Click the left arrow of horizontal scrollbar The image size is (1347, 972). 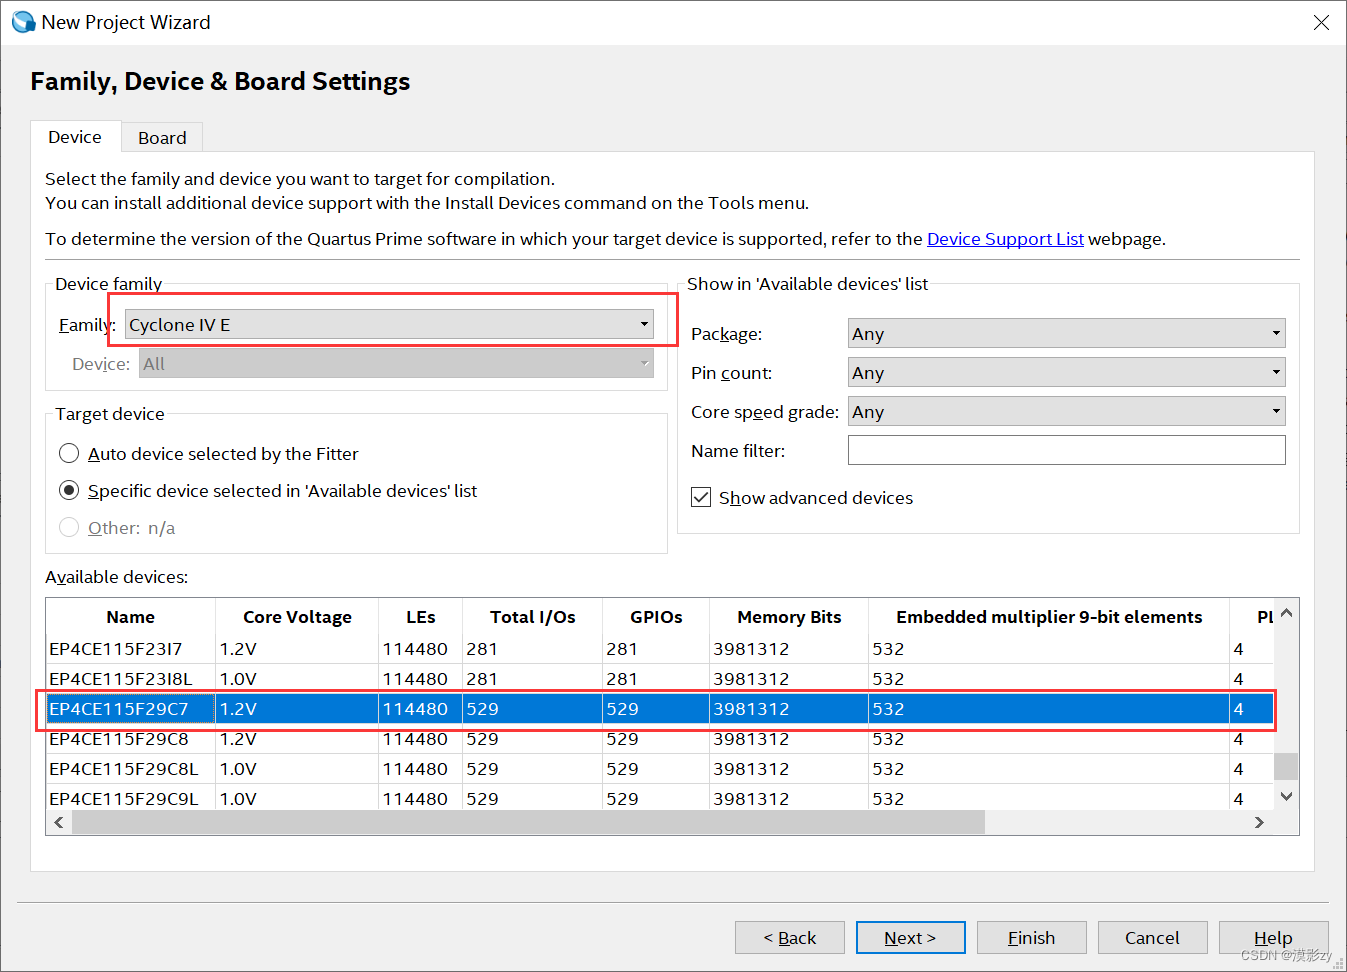[59, 822]
